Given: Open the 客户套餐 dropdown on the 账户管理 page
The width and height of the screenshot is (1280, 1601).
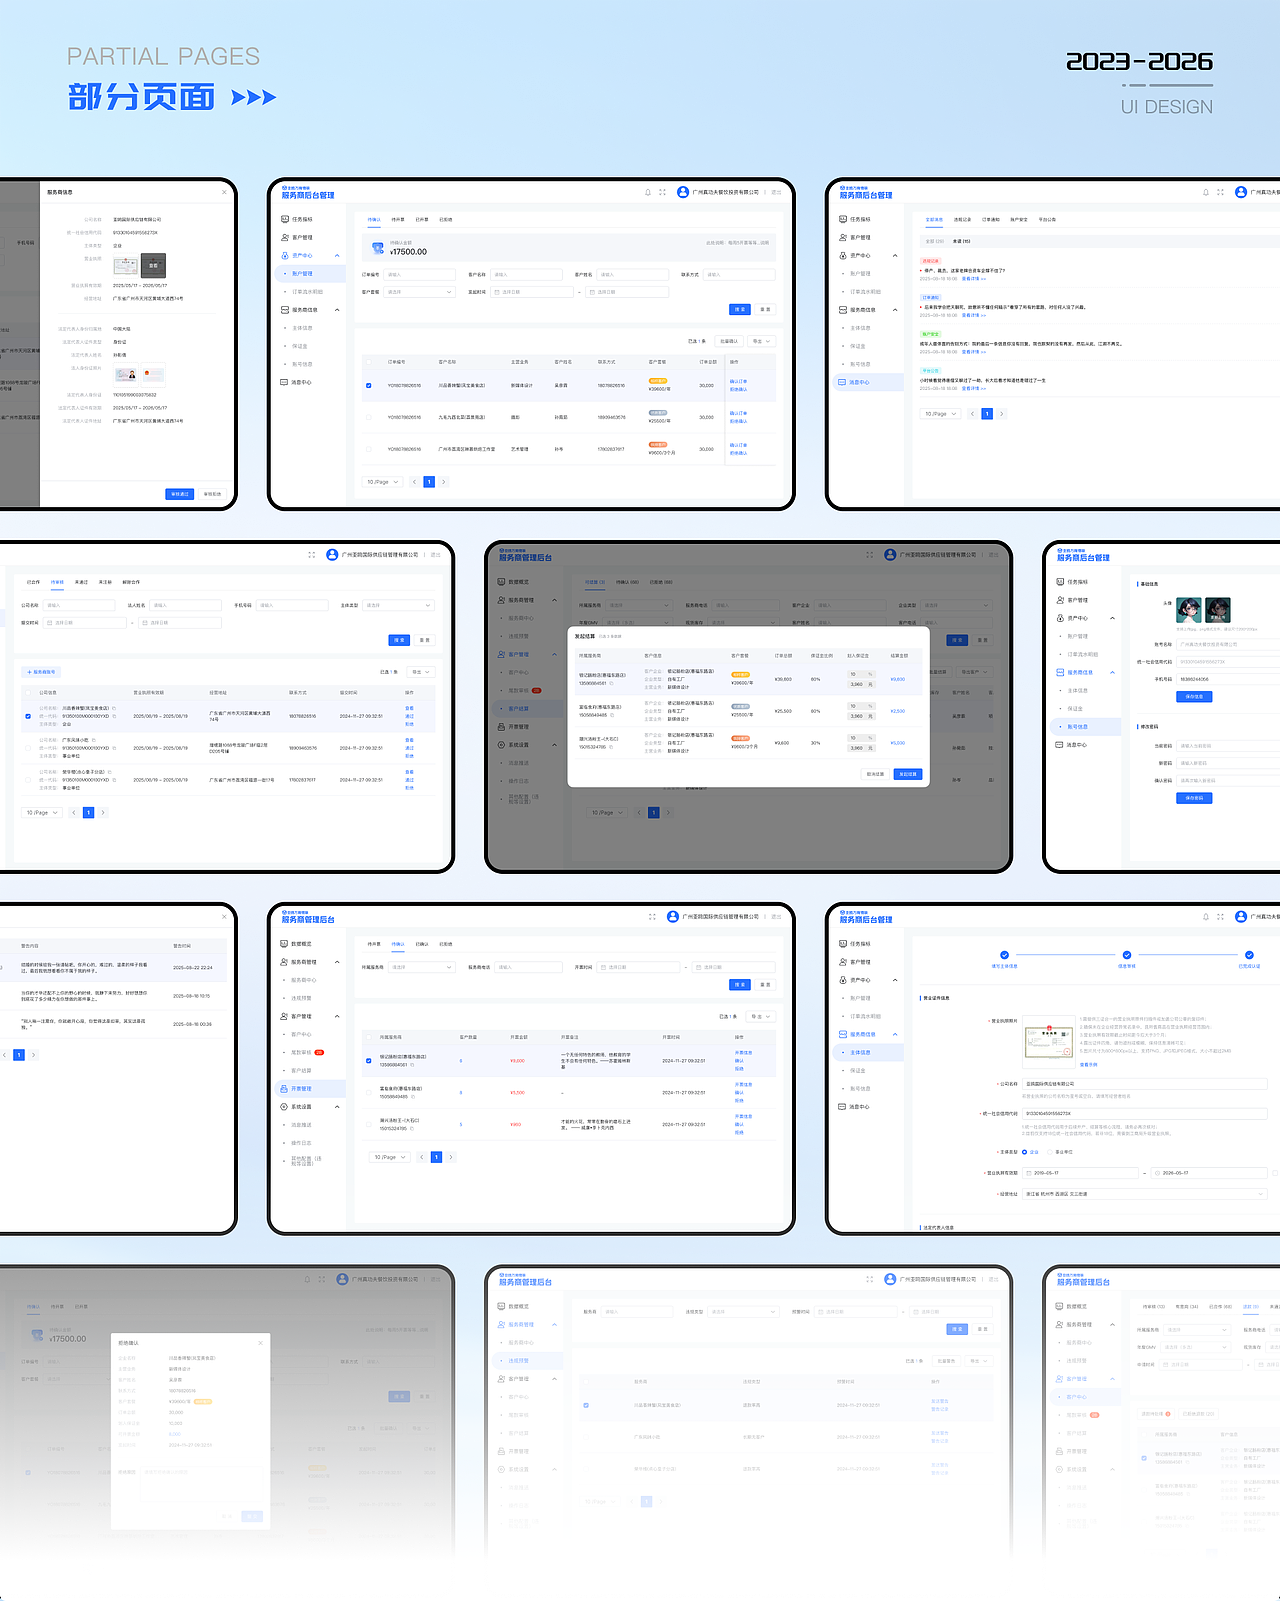Looking at the screenshot, I should [419, 292].
